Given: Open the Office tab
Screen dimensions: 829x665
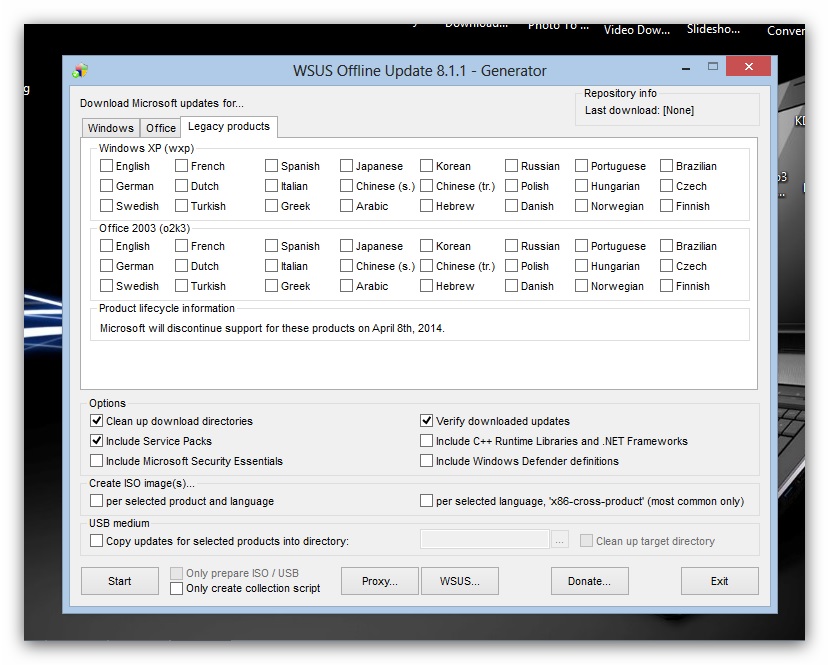Looking at the screenshot, I should coord(160,128).
